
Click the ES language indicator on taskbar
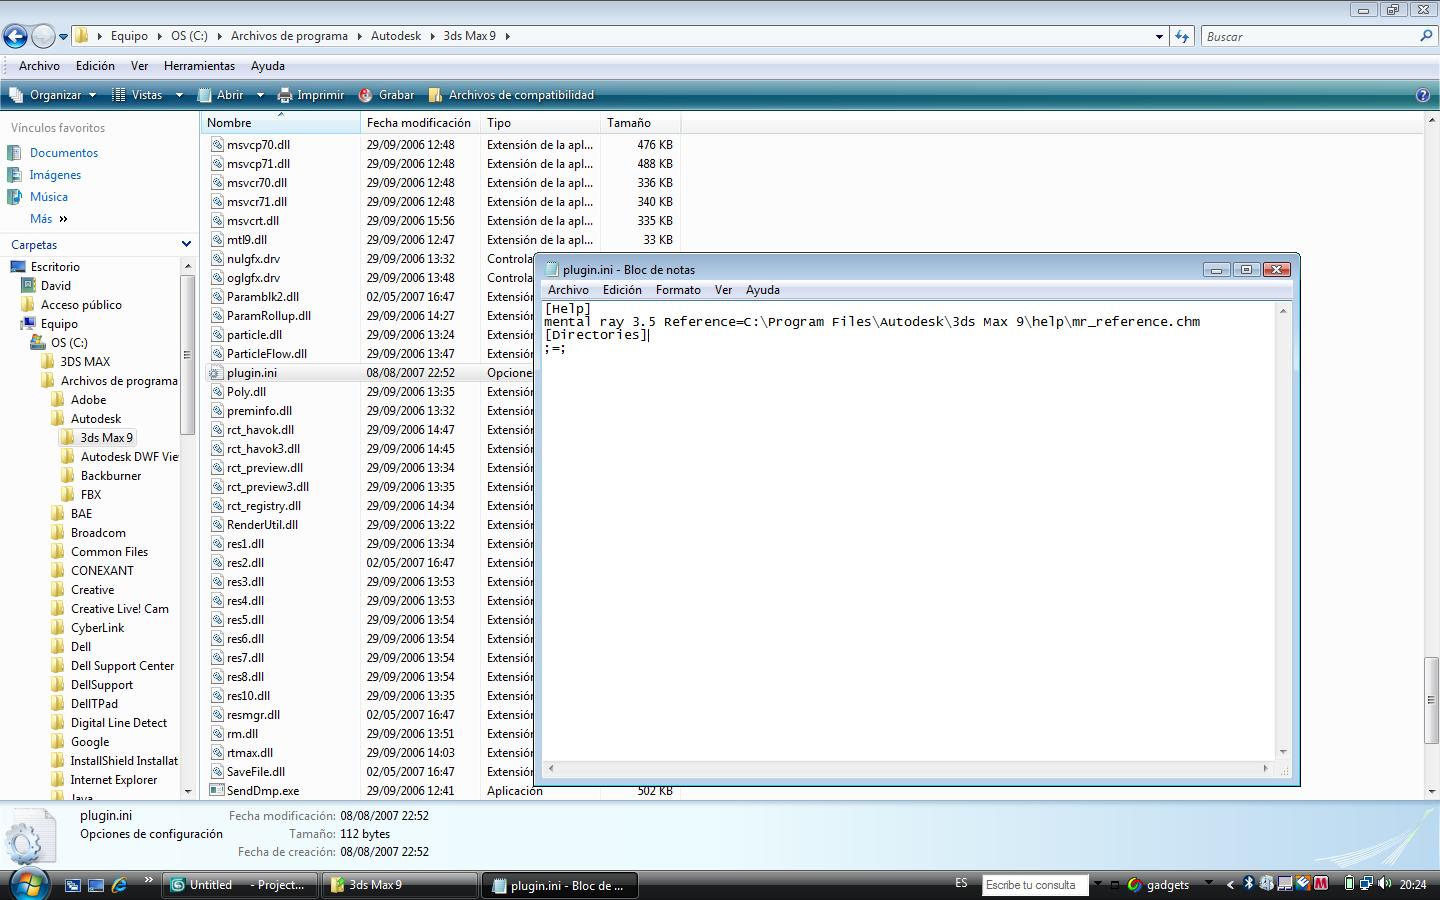point(961,884)
